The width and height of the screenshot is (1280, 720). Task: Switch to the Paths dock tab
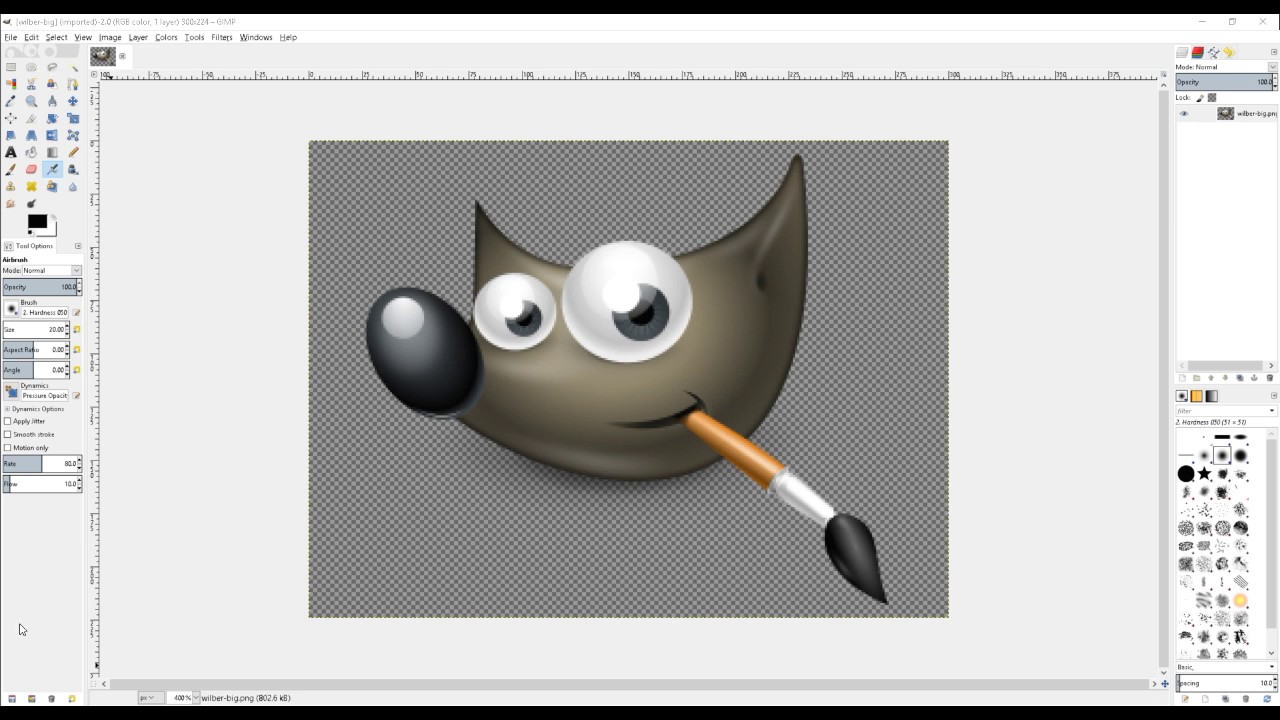[1213, 52]
